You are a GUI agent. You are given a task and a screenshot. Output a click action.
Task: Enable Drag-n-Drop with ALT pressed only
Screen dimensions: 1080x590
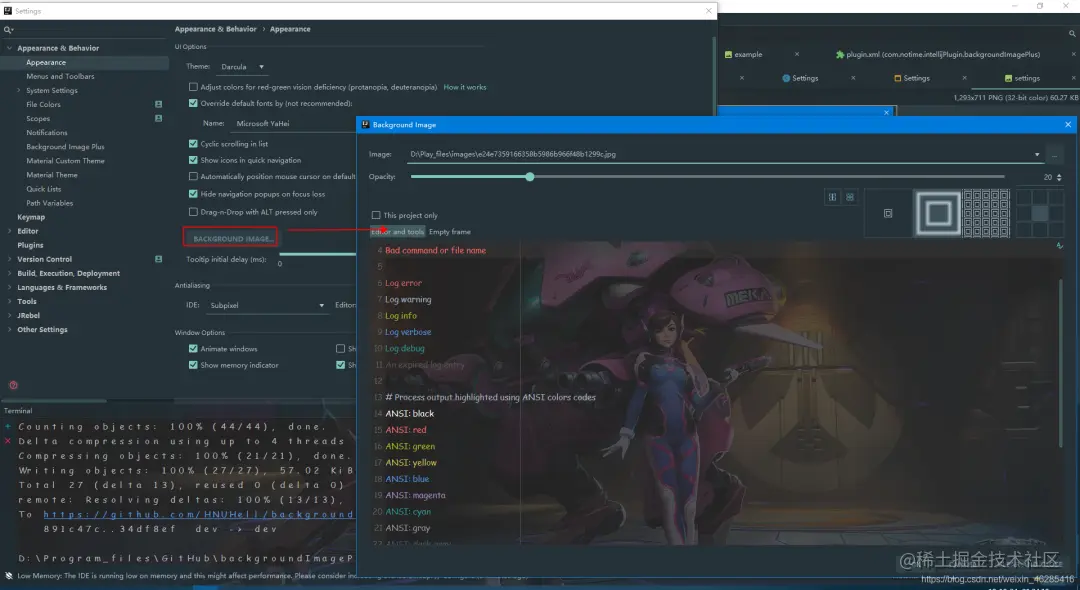point(193,212)
